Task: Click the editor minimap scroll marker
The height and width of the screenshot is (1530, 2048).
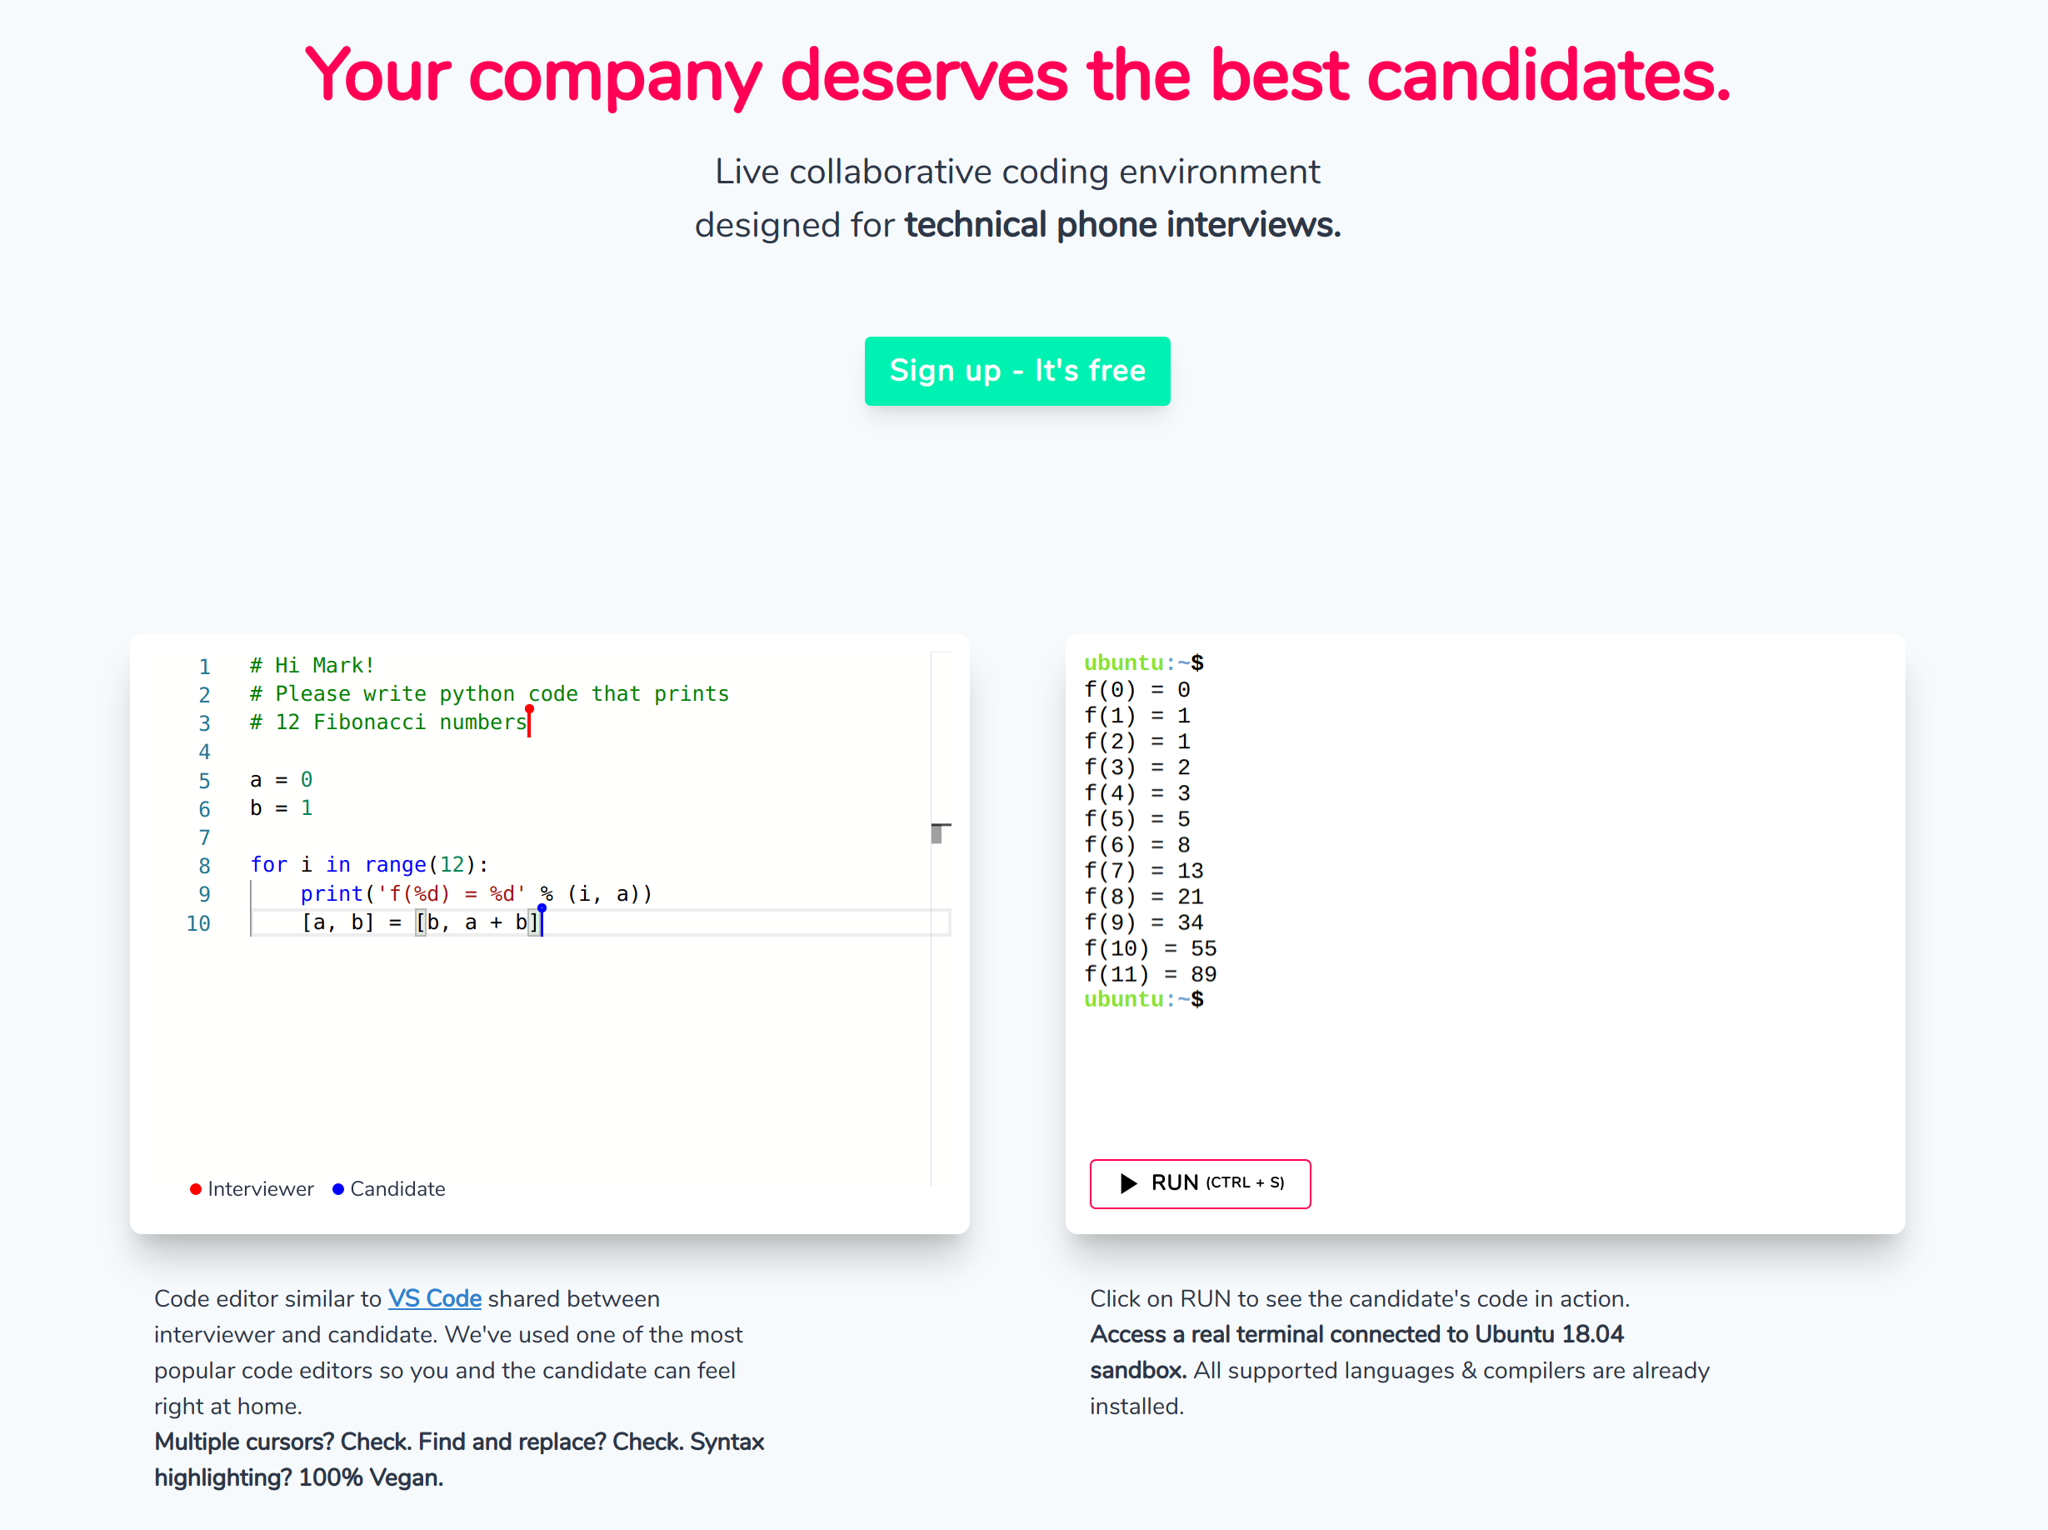Action: 940,832
